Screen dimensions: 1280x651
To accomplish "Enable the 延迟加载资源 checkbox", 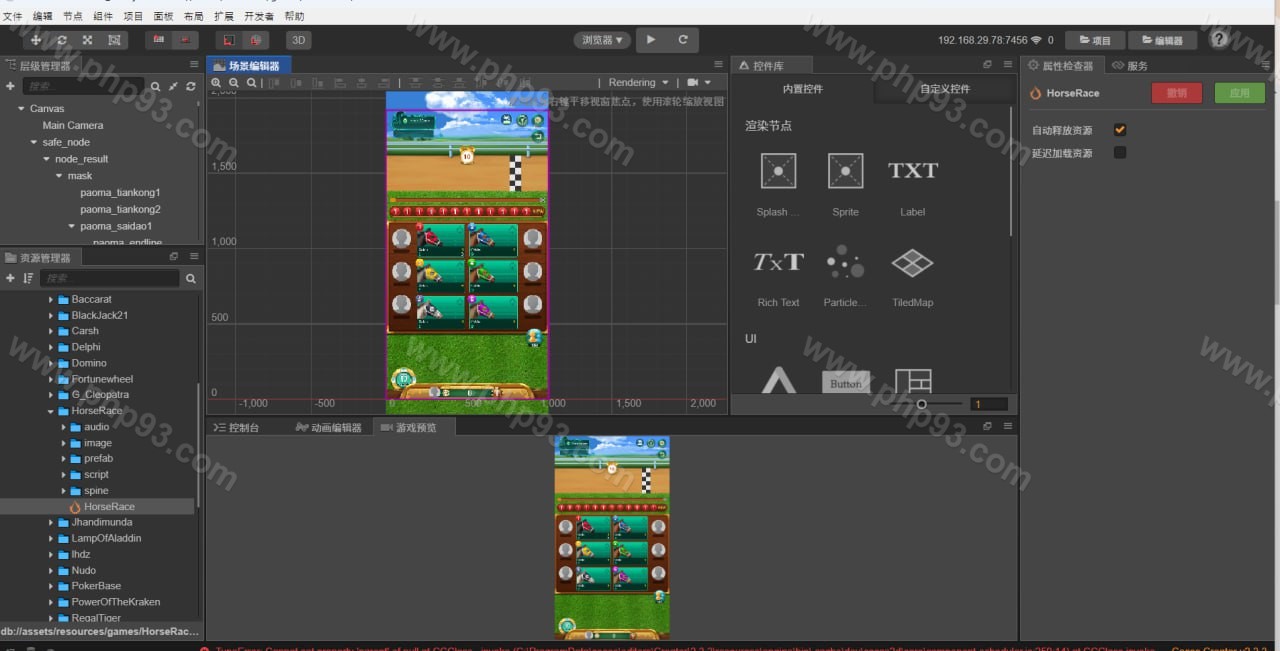I will (x=1120, y=153).
